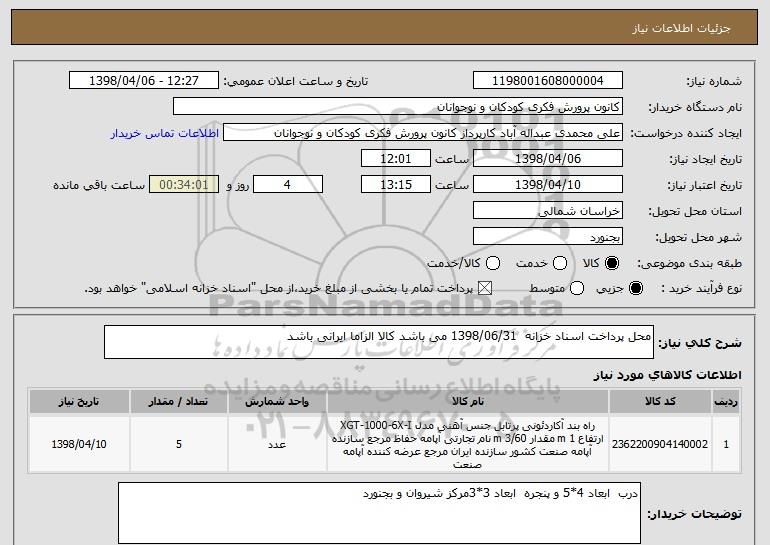The image size is (770, 545).
Task: Click the ساعت باقی مانده label
Action: [99, 185]
